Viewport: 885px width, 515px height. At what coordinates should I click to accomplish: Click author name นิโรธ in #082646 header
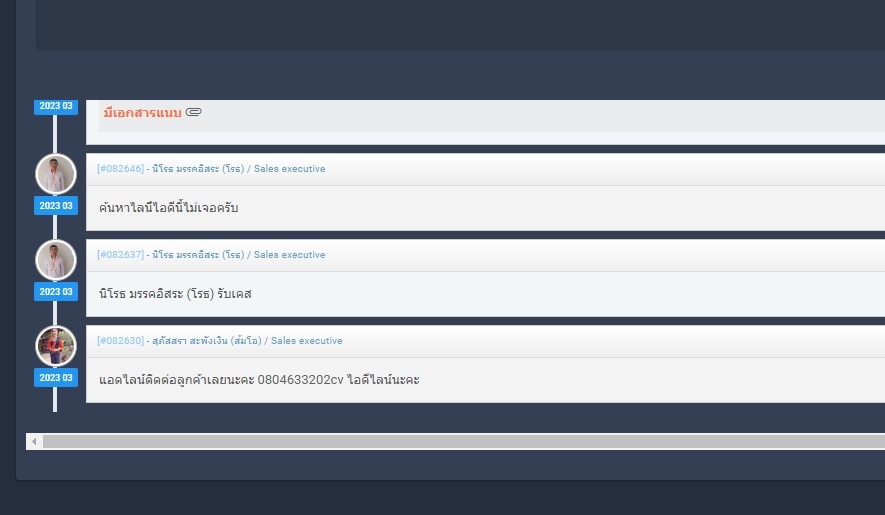[x=198, y=168]
